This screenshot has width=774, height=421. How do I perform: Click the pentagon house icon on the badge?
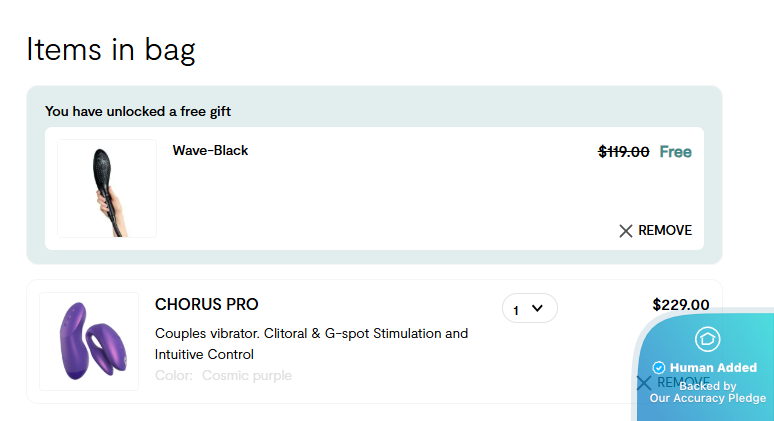pyautogui.click(x=708, y=340)
